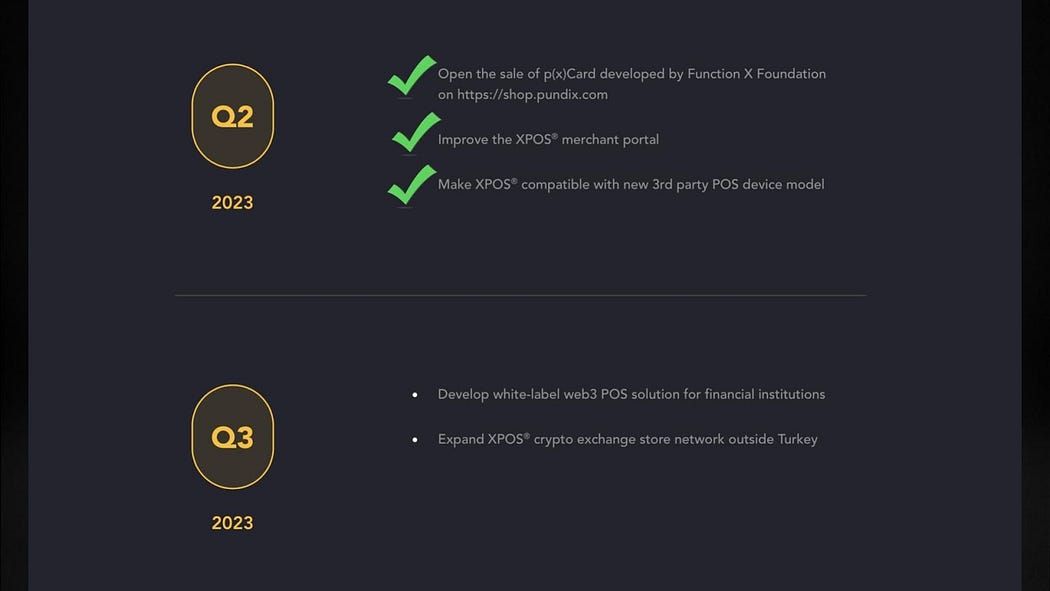Screen dimensions: 1050x591
Task: Select "Improve the XPOS merchant portal" text
Action: pos(548,140)
